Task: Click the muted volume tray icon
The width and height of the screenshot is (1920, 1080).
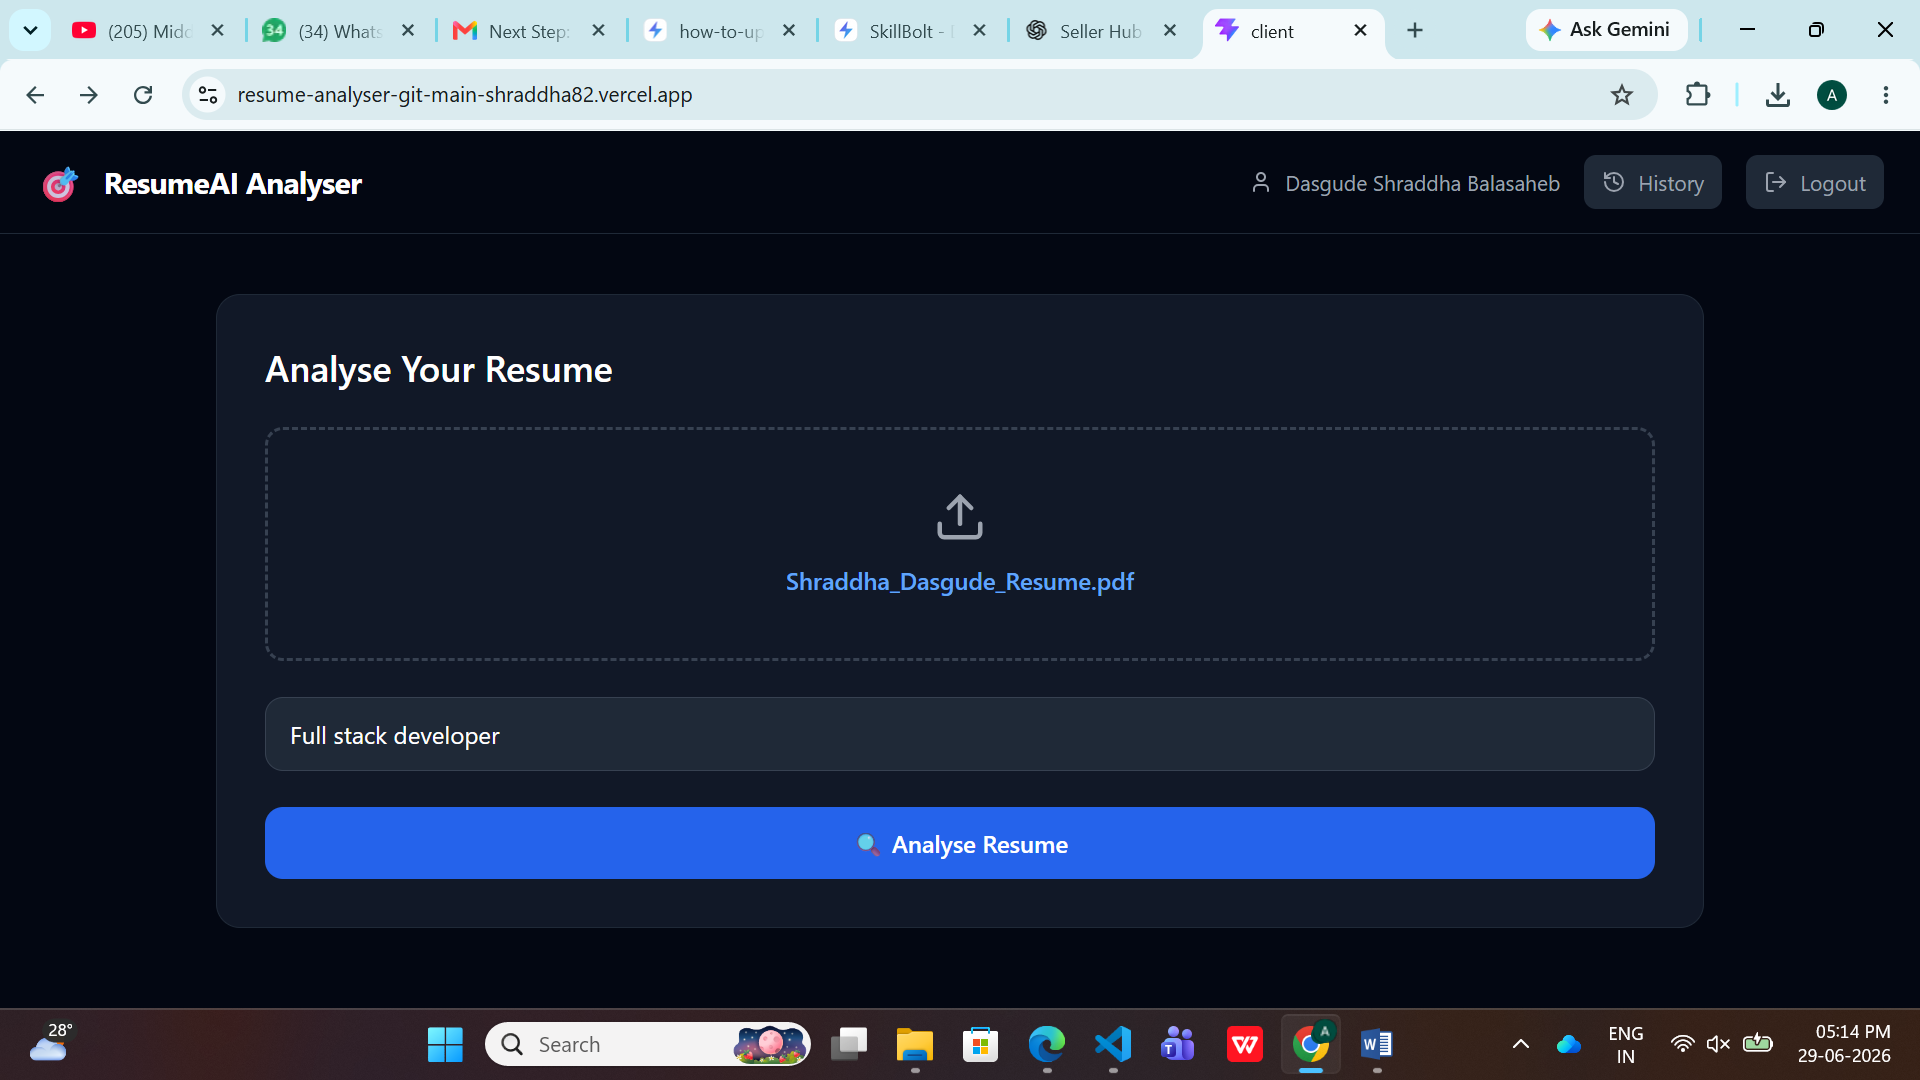Action: coord(1718,1045)
